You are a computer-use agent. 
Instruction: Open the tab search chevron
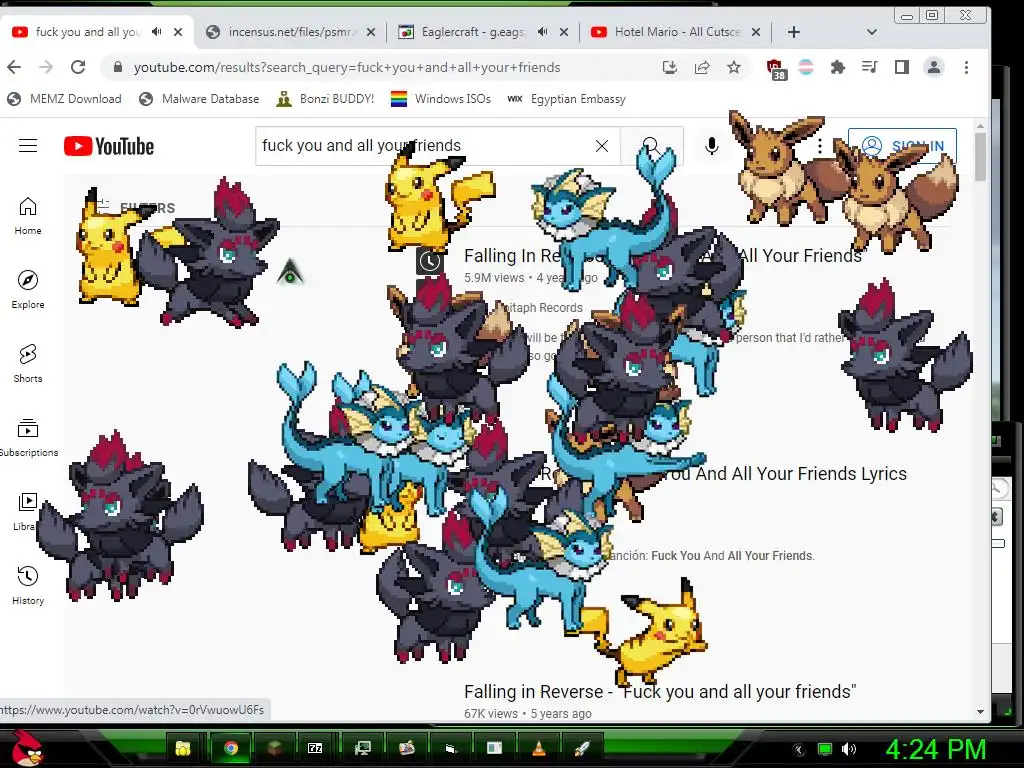tap(871, 32)
